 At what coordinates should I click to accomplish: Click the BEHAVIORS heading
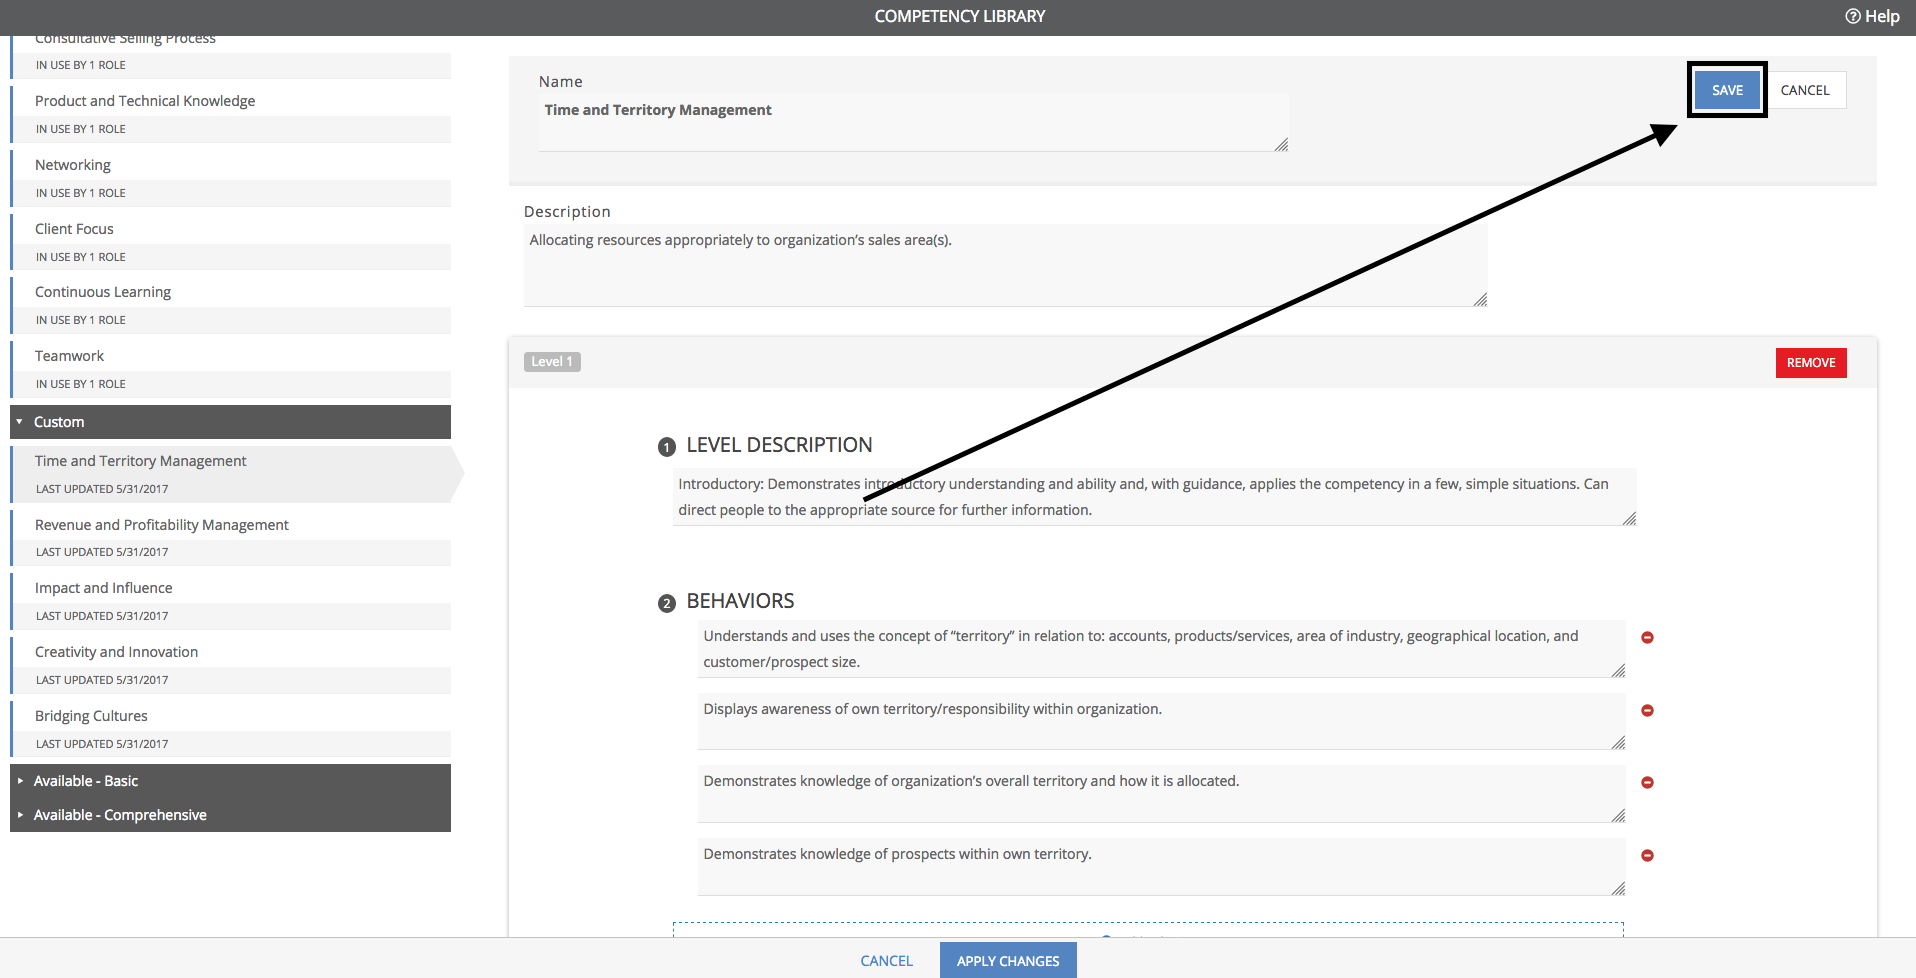[x=740, y=601]
